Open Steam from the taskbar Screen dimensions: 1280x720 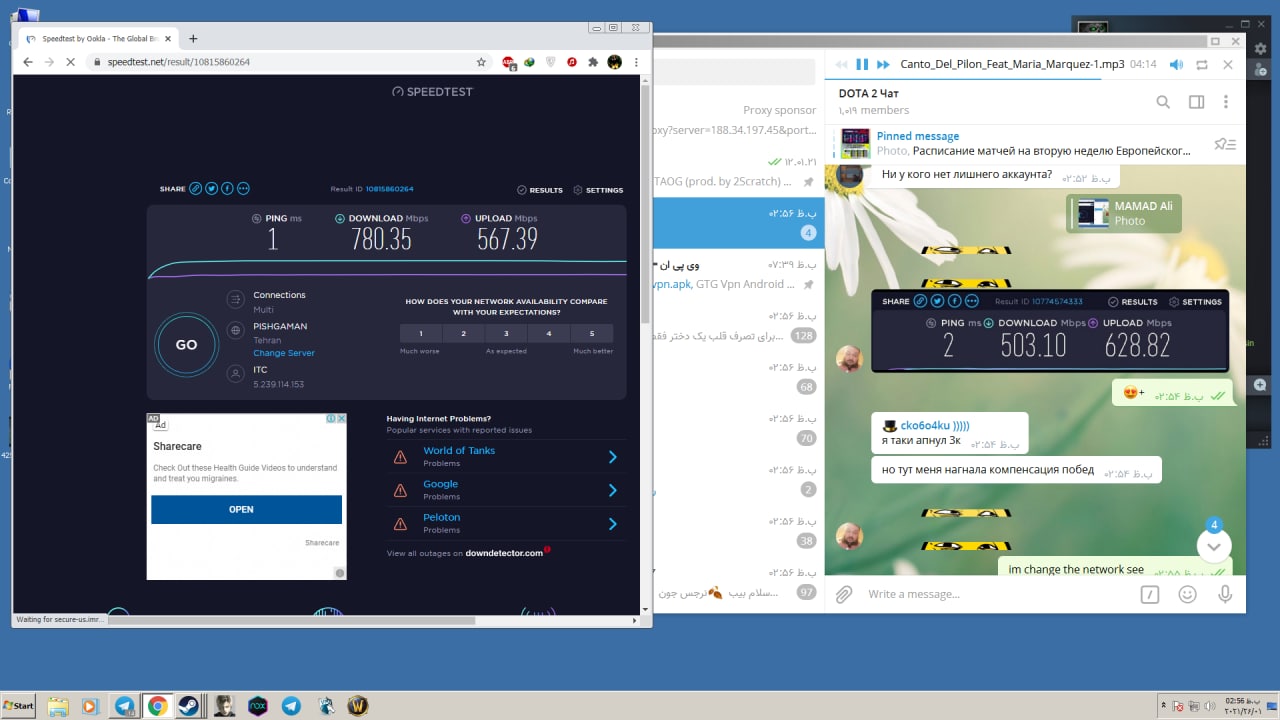click(187, 705)
